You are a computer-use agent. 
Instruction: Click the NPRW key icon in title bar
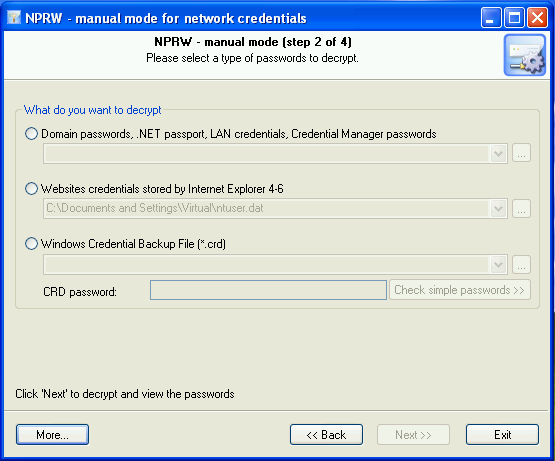click(14, 18)
